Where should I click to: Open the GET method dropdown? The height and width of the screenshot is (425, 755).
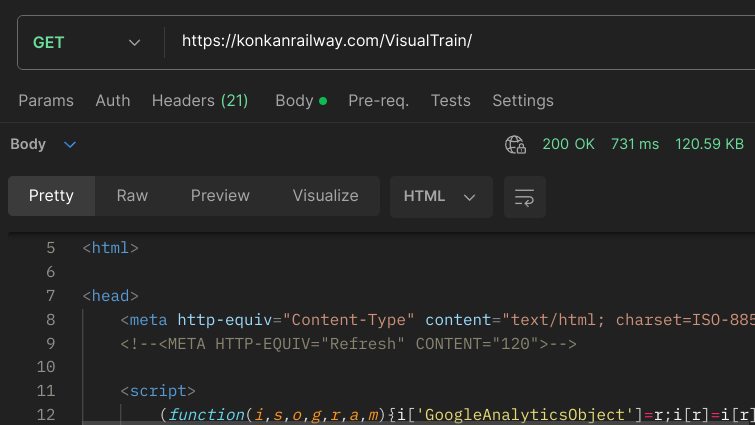click(x=87, y=42)
